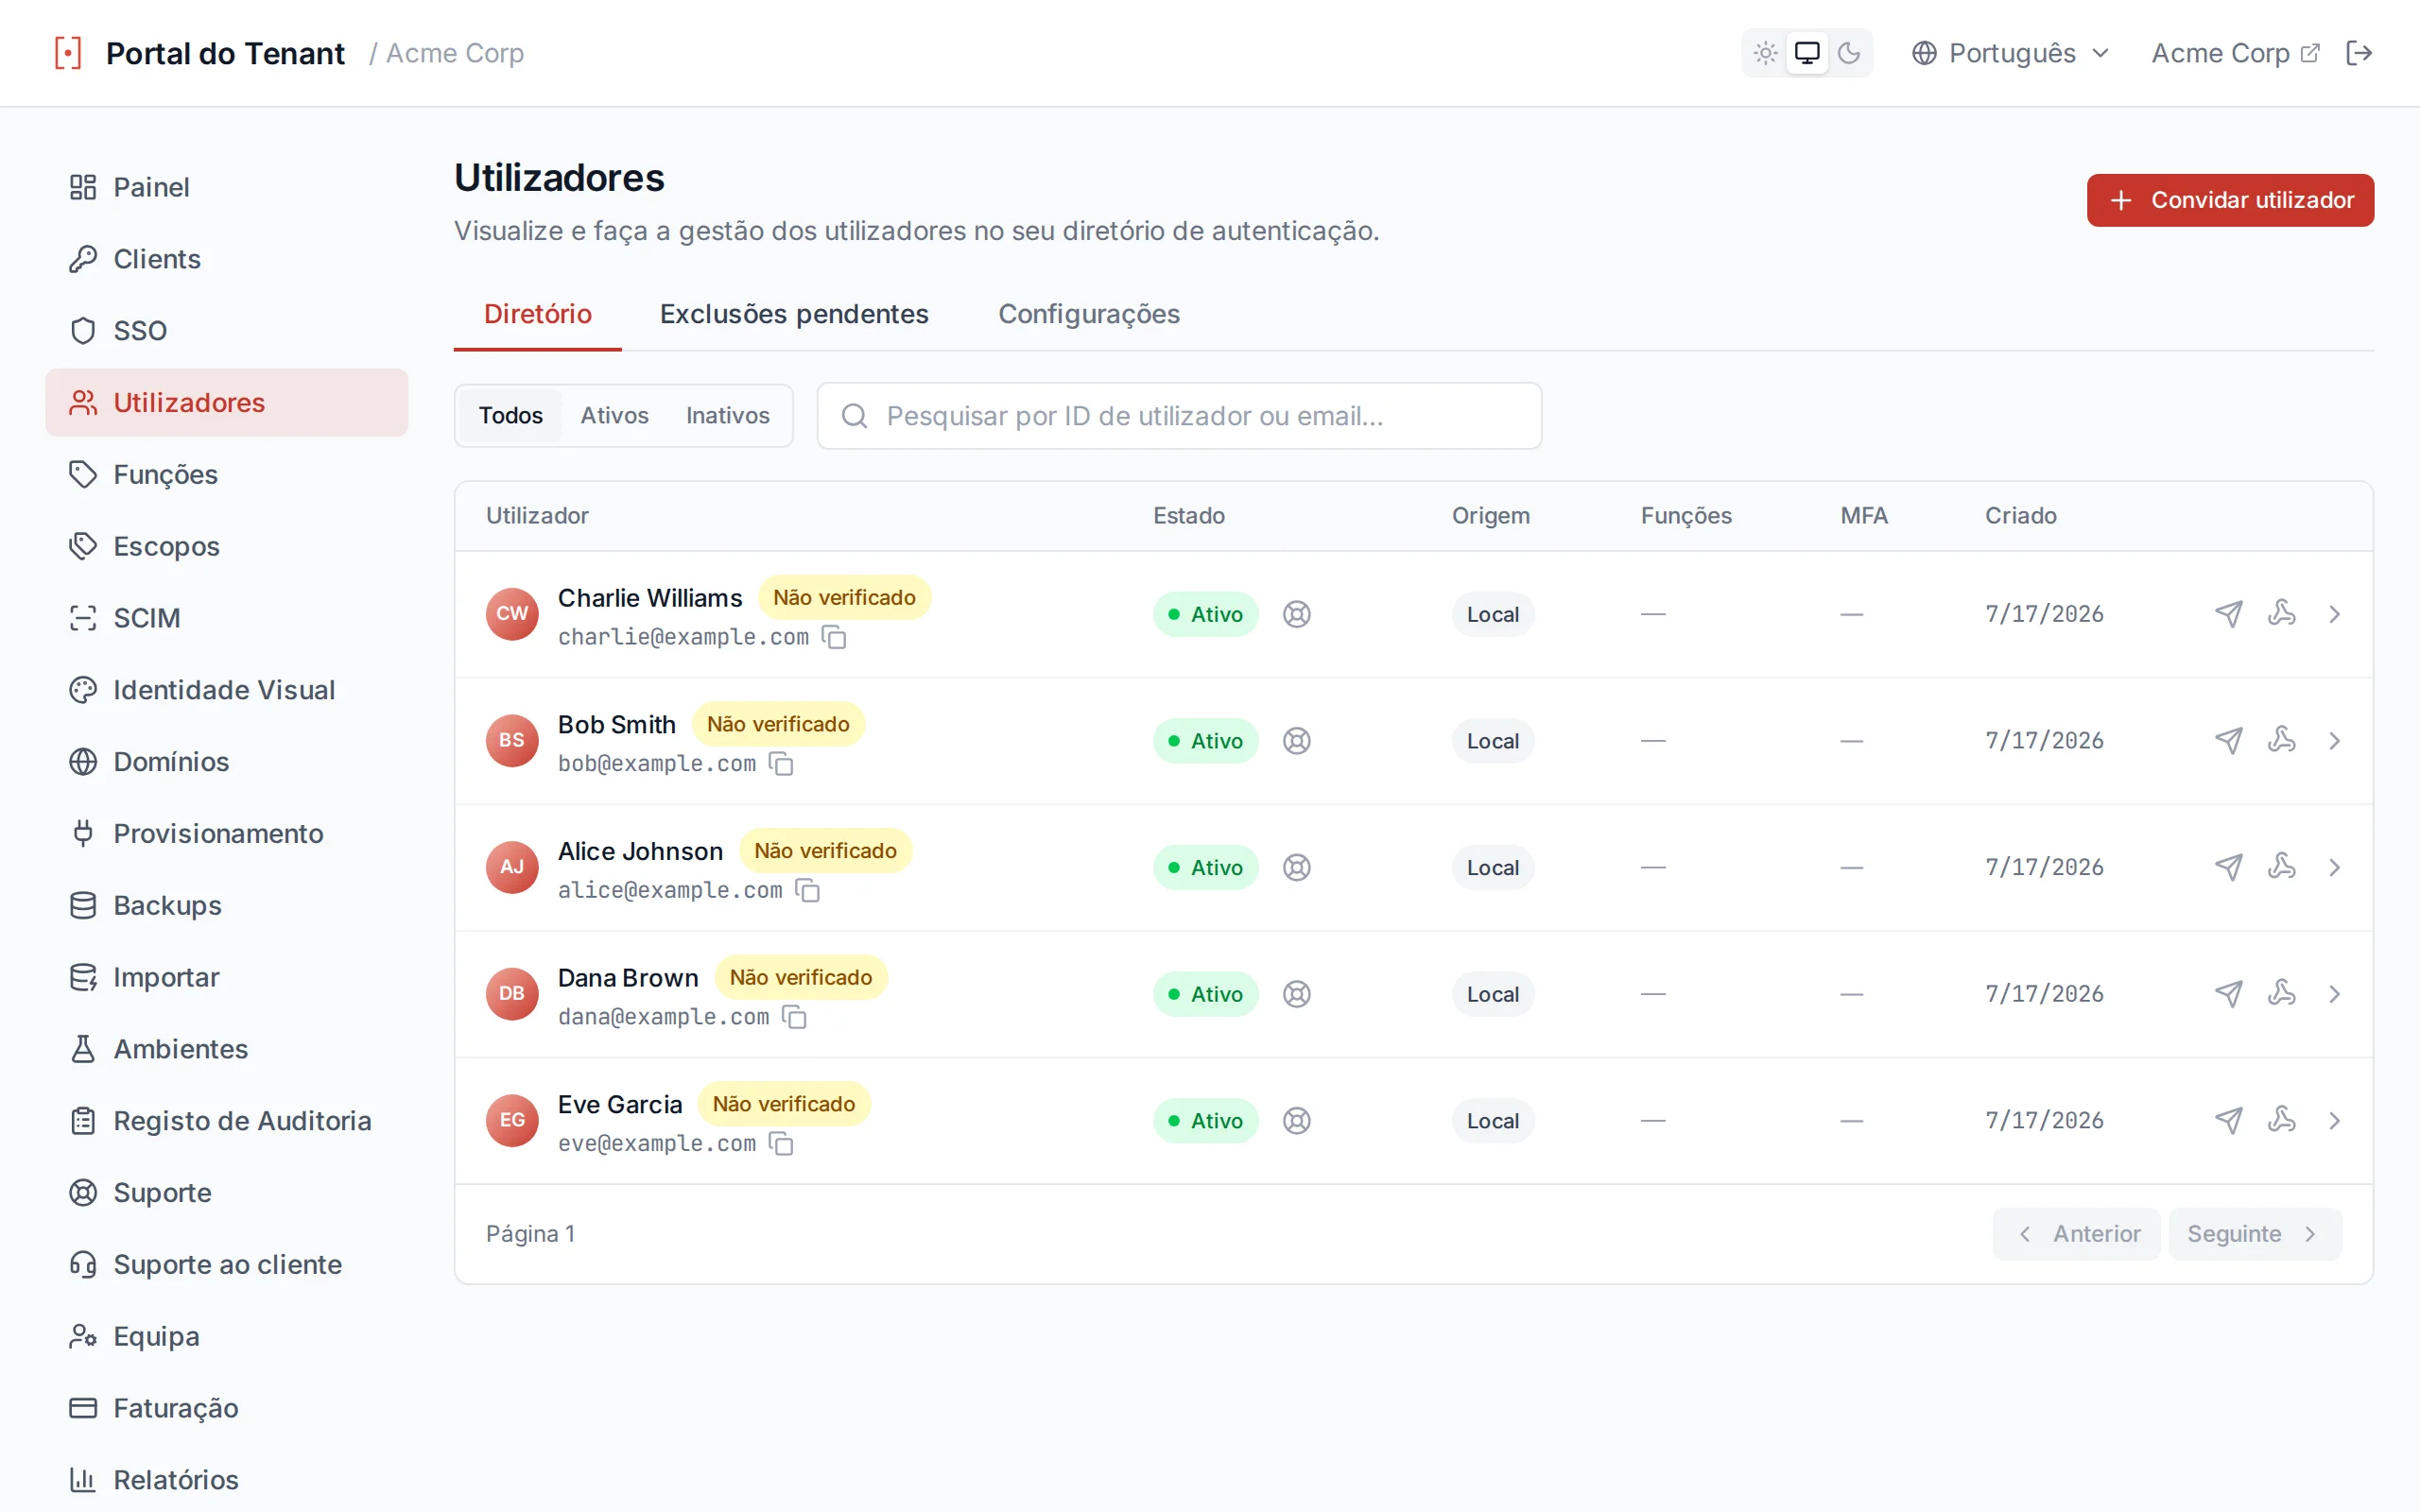Screen dimensions: 2420x1512
Task: Go to Equipa sidebar item
Action: coord(226,1336)
